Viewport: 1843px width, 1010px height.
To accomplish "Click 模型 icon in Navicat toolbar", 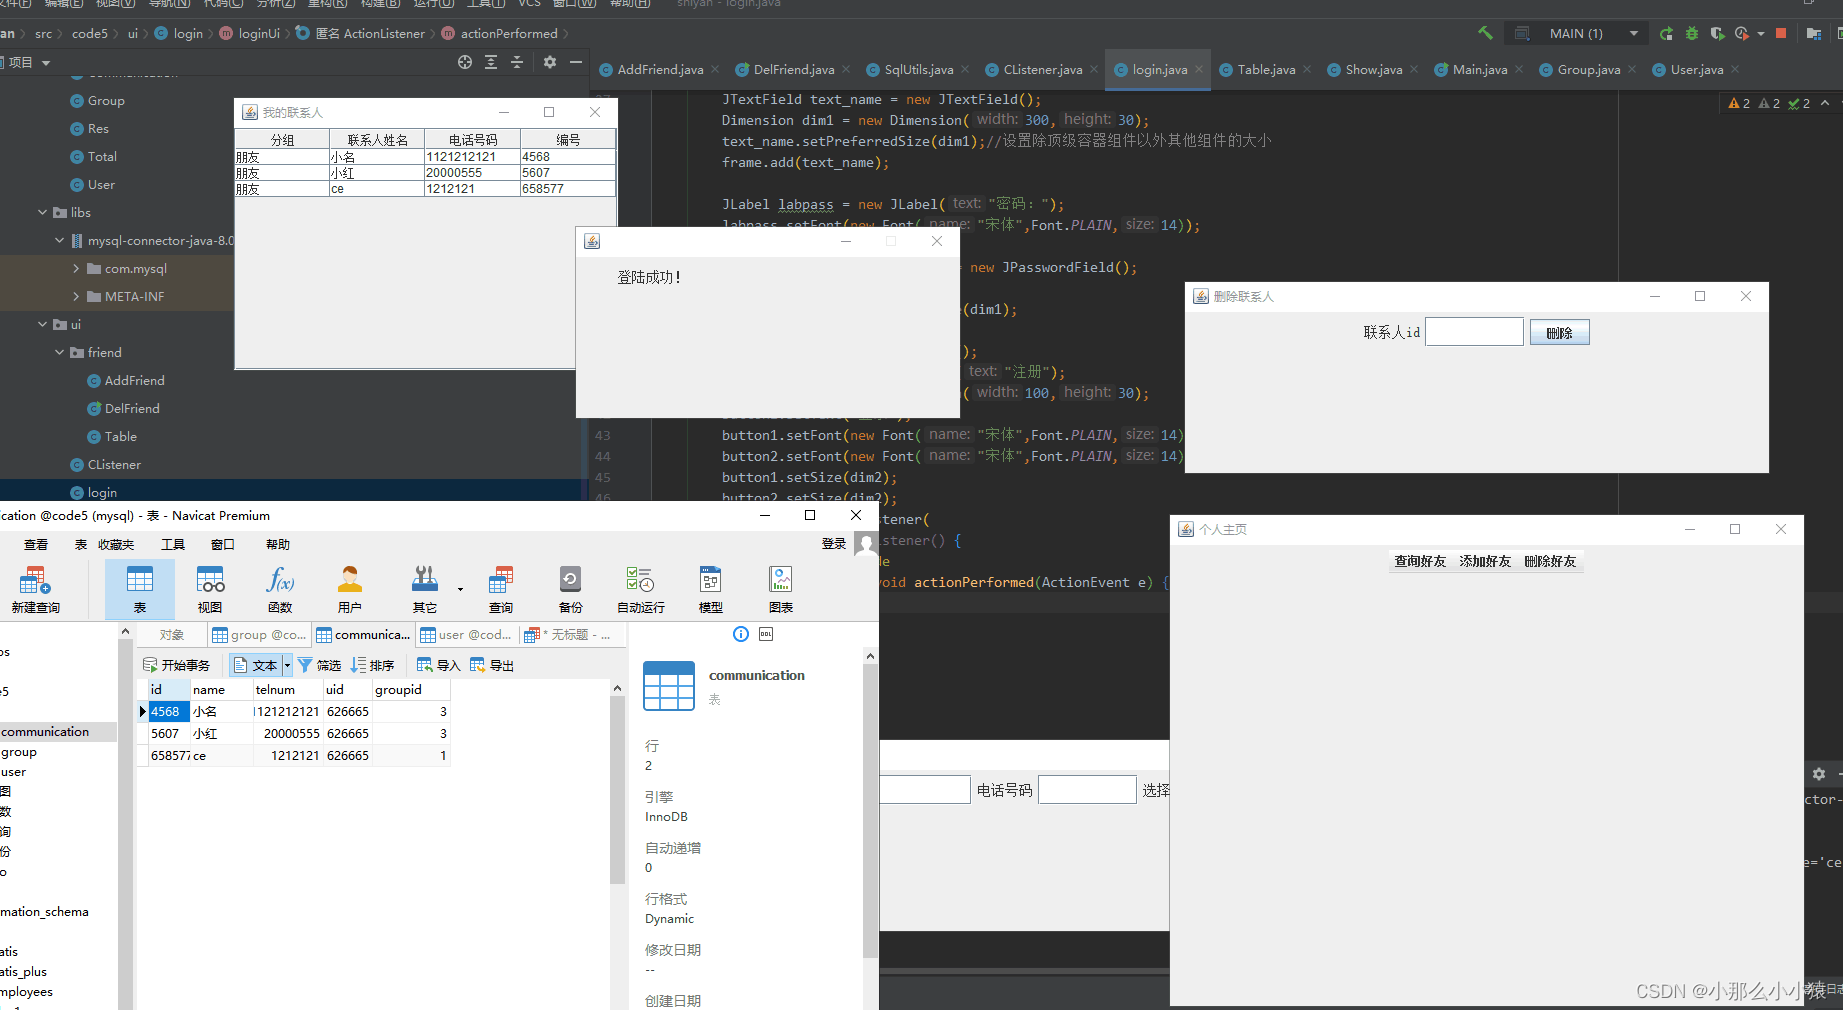I will point(711,590).
